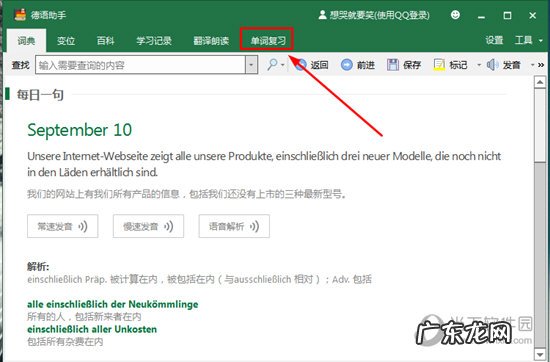Click the 想哭就要笑(使用QQ登录) username
This screenshot has height=362, width=550.
(x=380, y=15)
